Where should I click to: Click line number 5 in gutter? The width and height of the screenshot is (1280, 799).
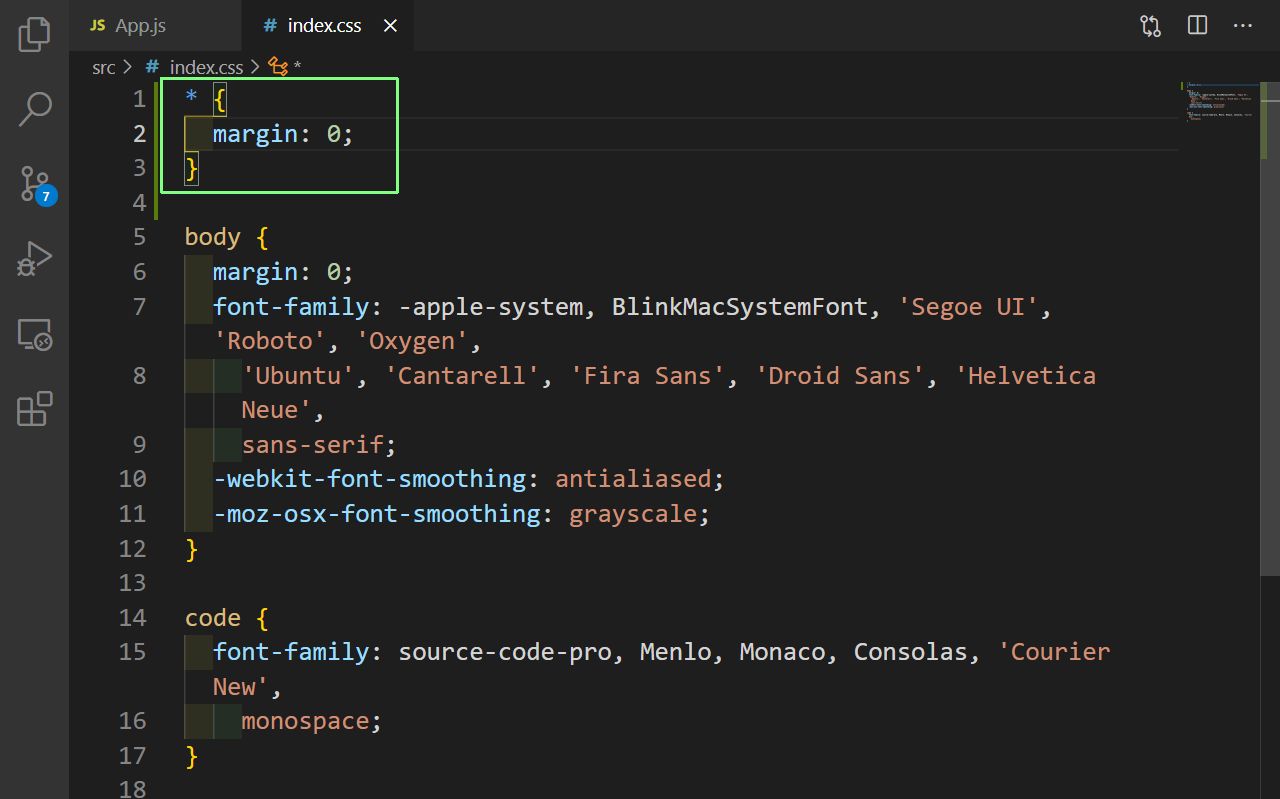pyautogui.click(x=139, y=237)
